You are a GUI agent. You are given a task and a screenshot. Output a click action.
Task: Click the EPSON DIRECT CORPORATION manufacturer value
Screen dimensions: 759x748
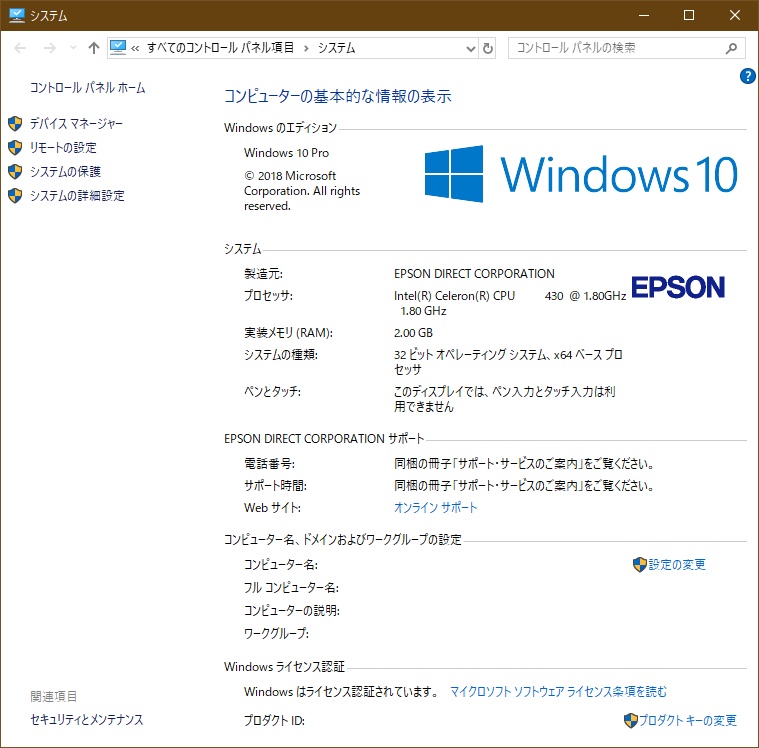coord(474,274)
